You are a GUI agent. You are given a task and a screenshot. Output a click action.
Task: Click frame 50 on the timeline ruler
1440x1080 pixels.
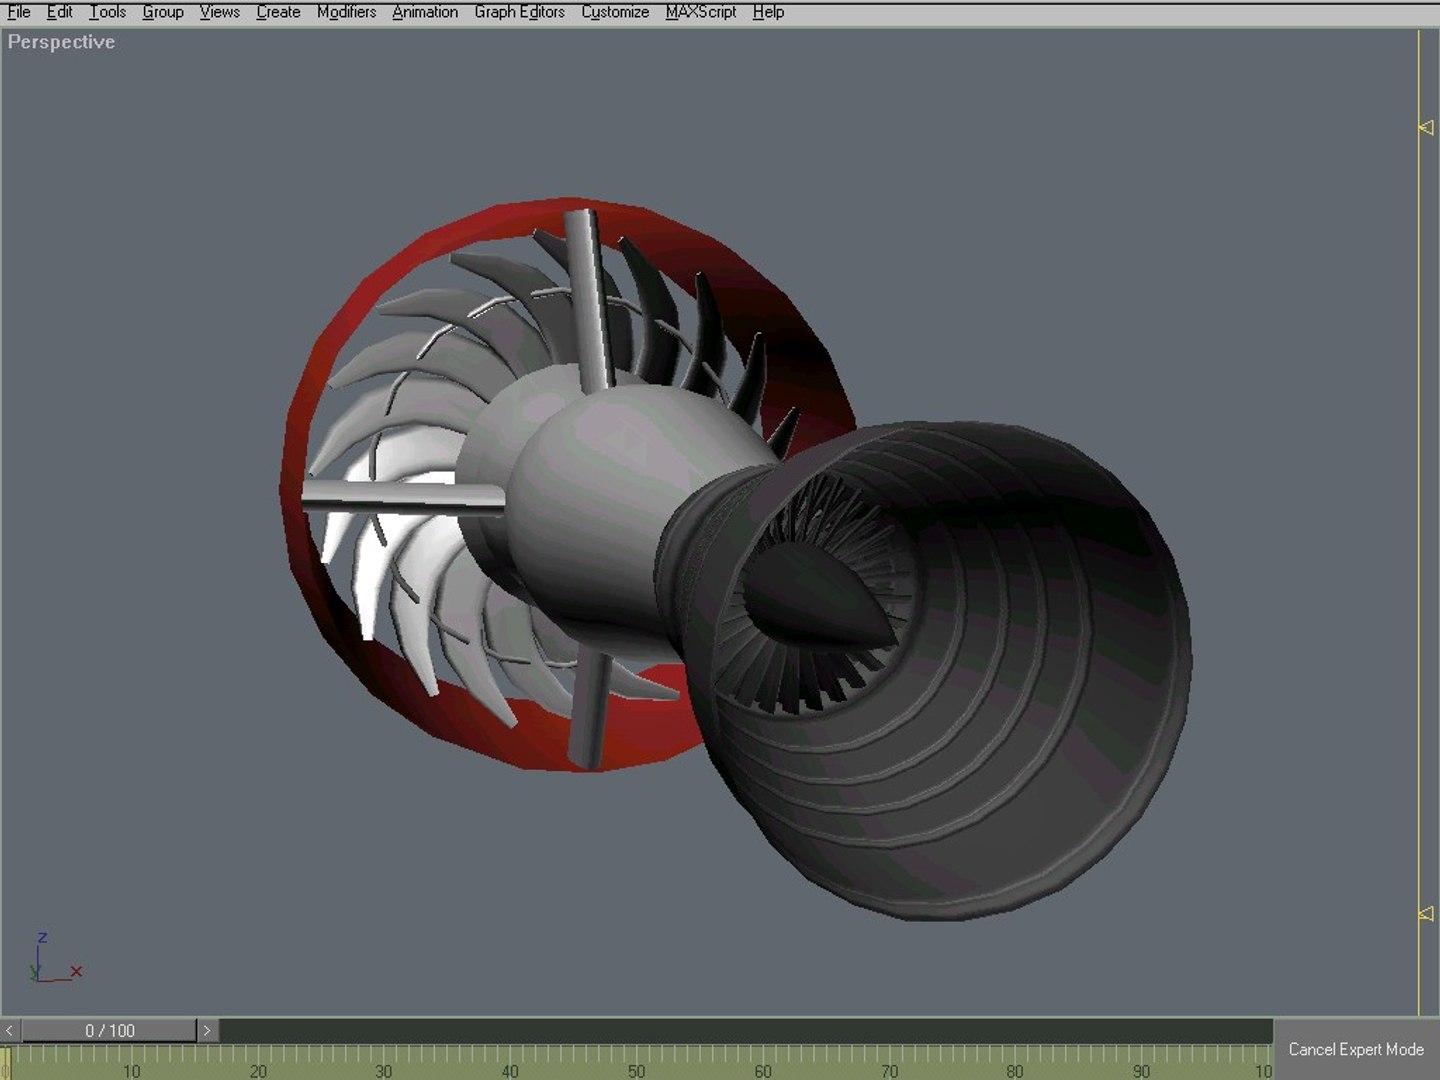(637, 1071)
